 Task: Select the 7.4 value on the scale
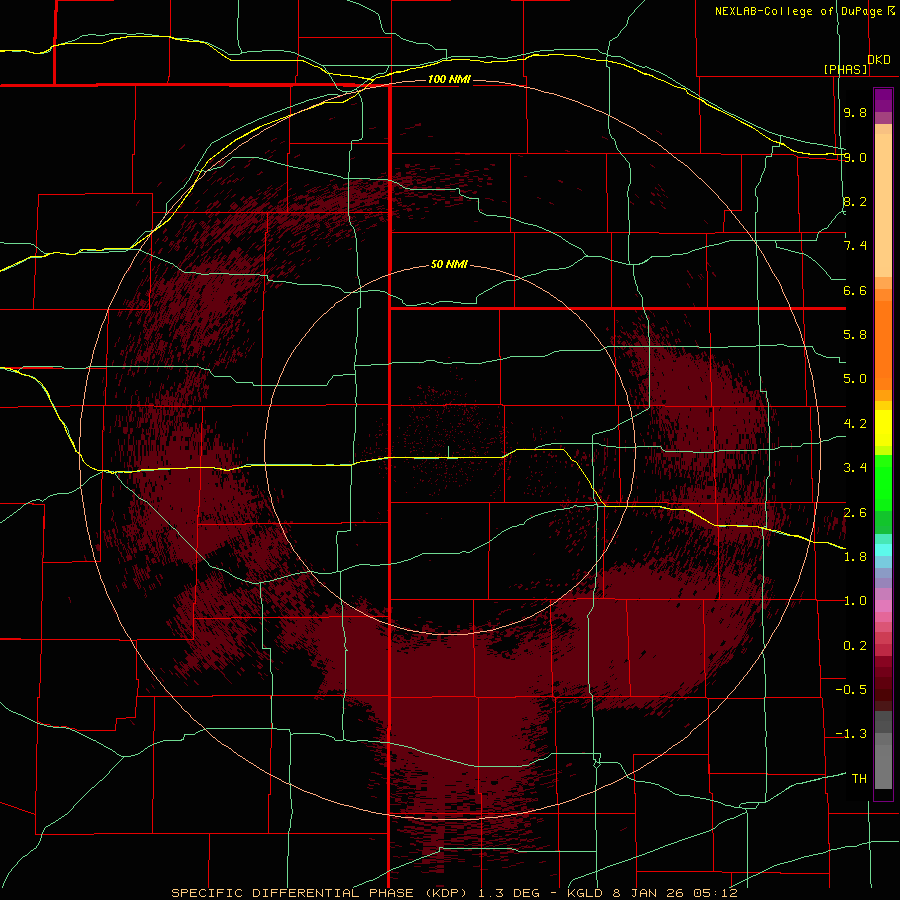[x=855, y=246]
